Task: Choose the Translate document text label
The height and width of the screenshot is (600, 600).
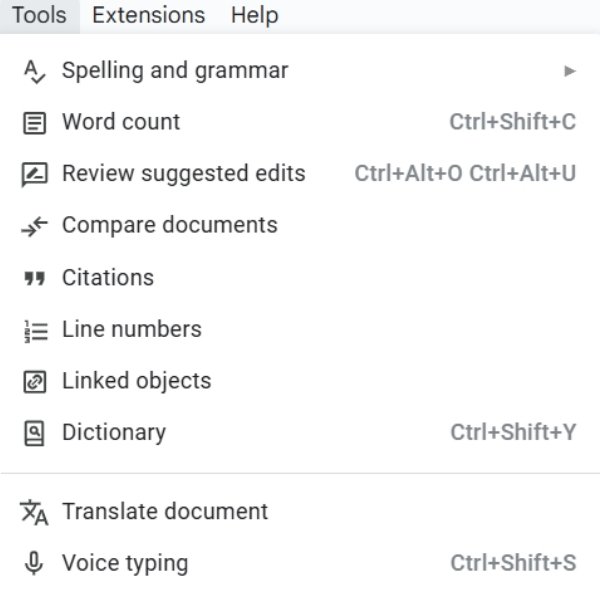Action: [165, 511]
